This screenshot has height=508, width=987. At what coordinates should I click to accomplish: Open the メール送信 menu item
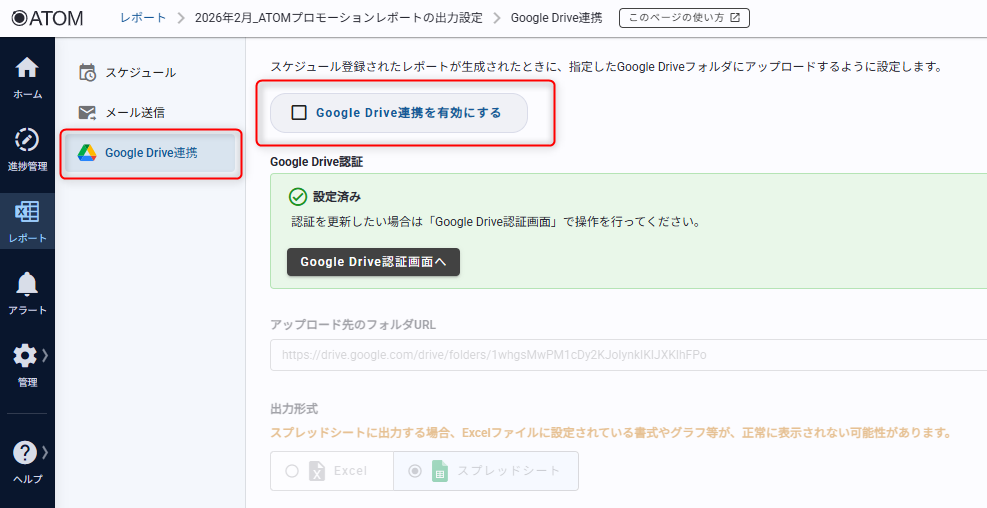(x=135, y=112)
